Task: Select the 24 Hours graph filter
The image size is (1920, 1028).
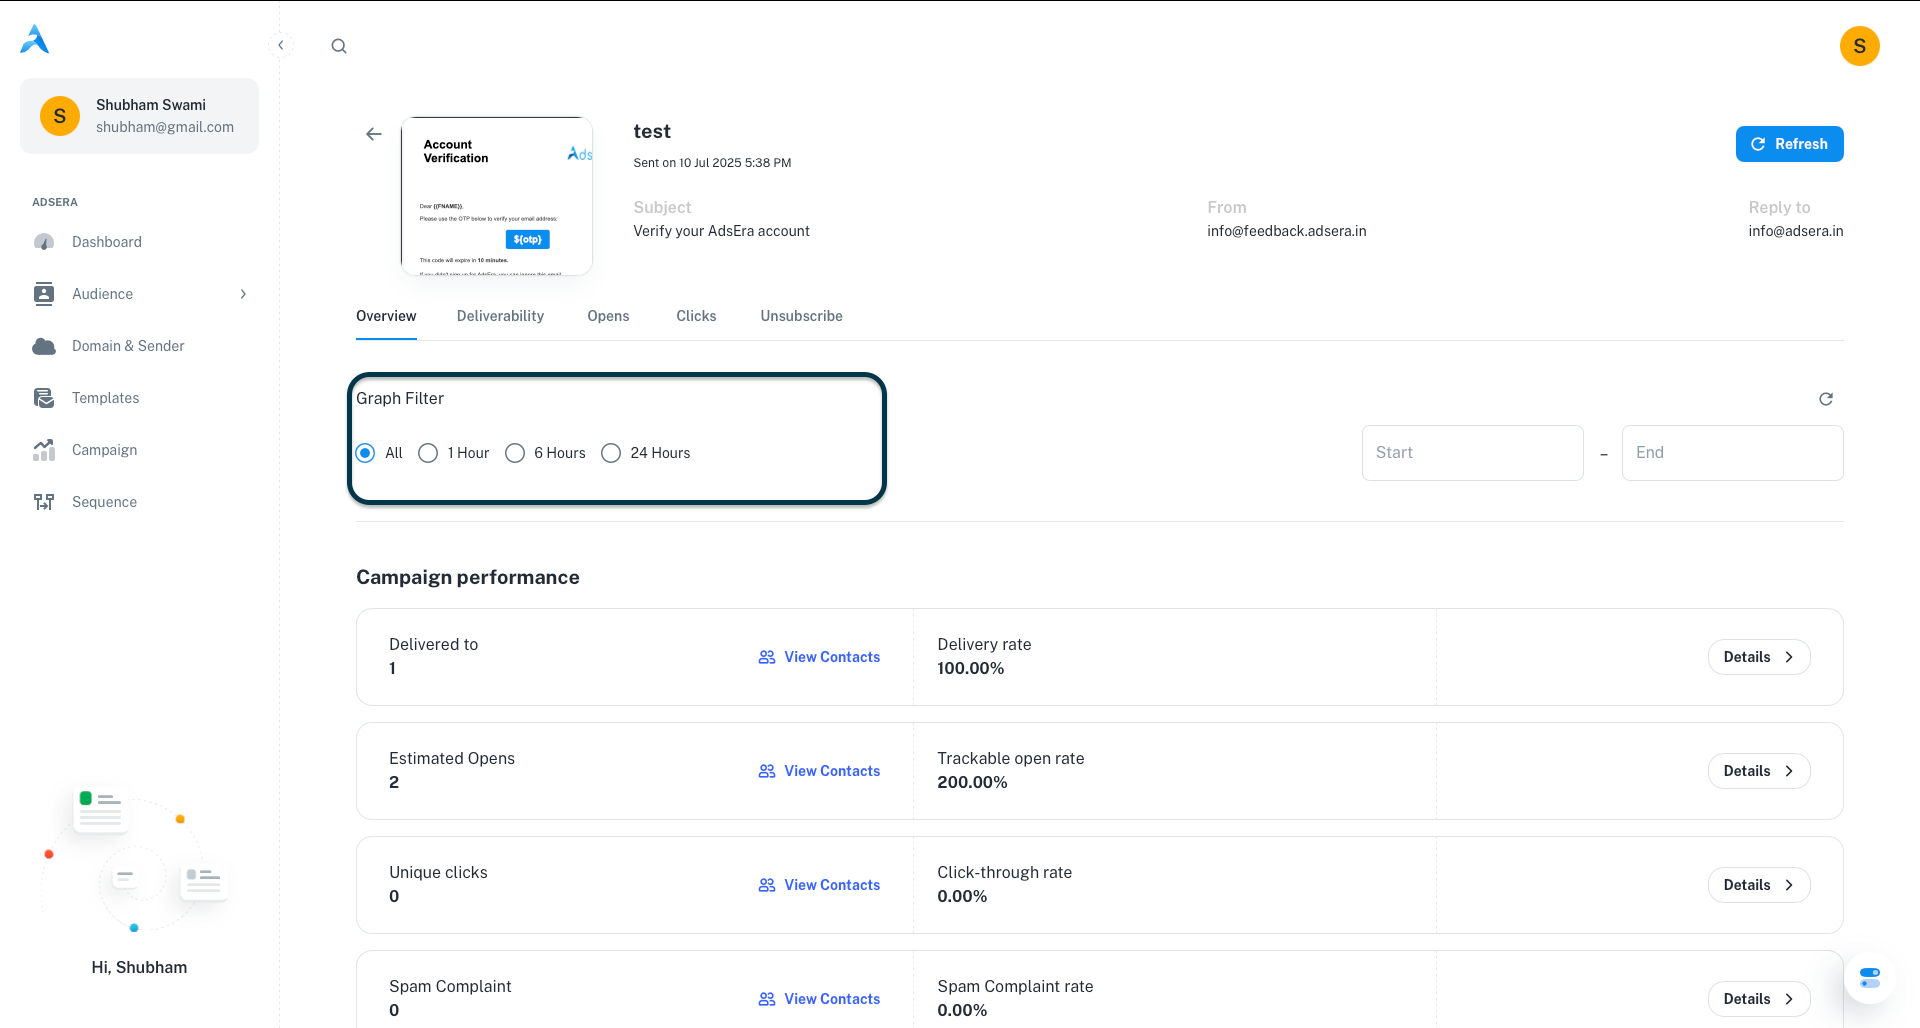Action: (x=611, y=453)
